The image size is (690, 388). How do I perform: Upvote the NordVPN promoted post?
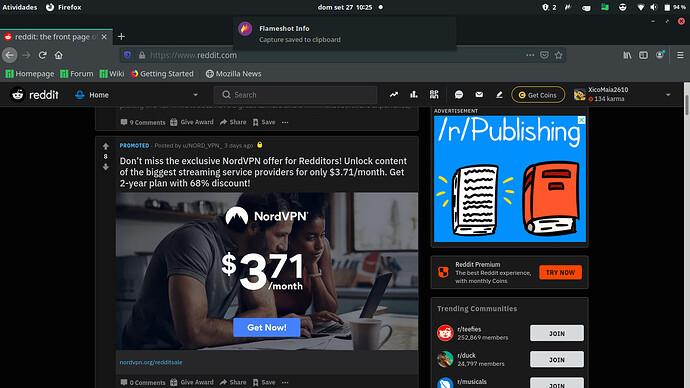click(x=106, y=146)
